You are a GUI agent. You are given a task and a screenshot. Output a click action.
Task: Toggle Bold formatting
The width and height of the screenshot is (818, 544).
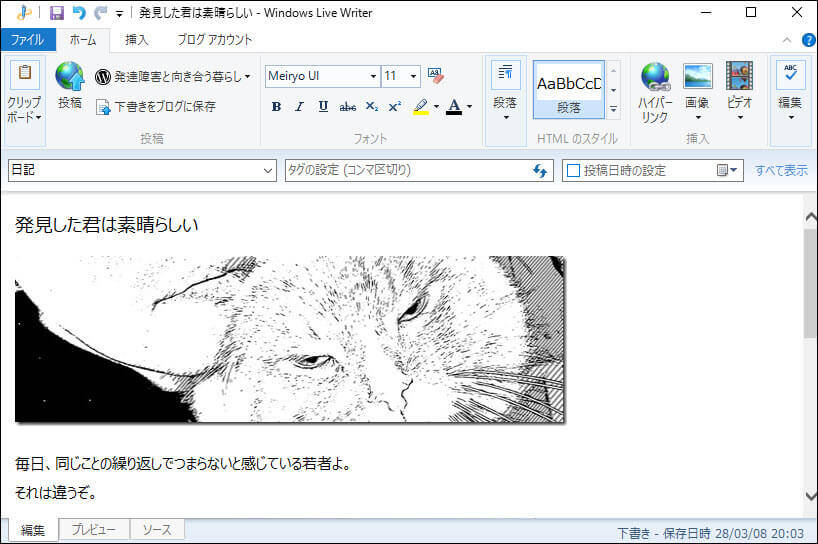coord(276,107)
